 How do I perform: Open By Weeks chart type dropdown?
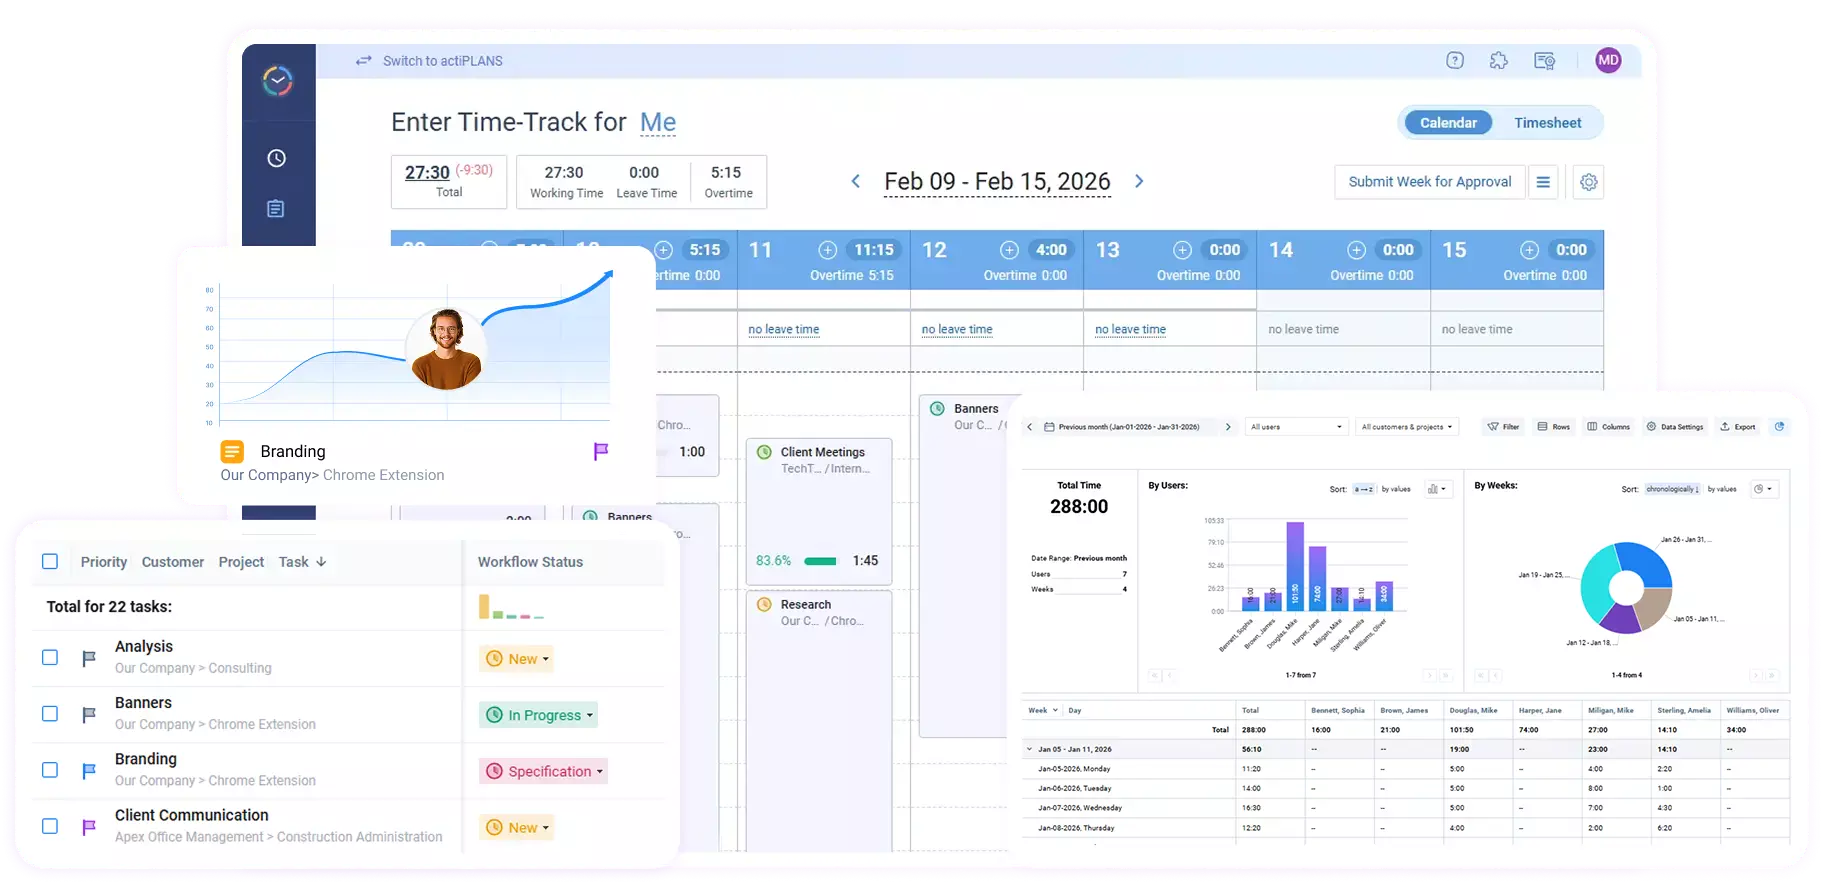(1763, 489)
